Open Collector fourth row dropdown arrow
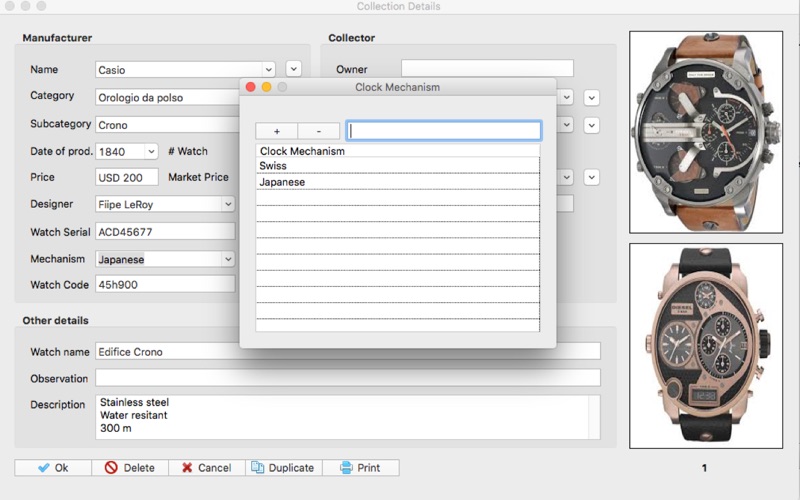 pos(566,177)
